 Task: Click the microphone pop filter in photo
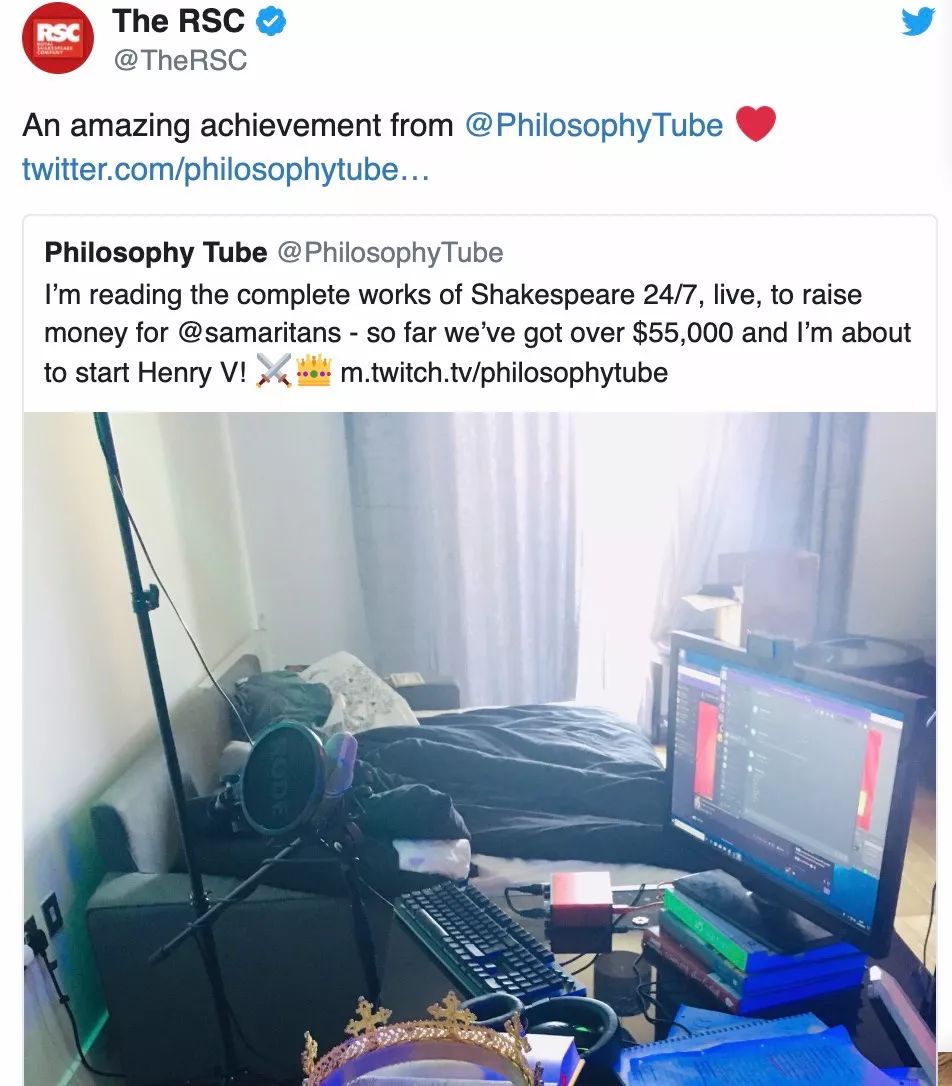coord(284,777)
